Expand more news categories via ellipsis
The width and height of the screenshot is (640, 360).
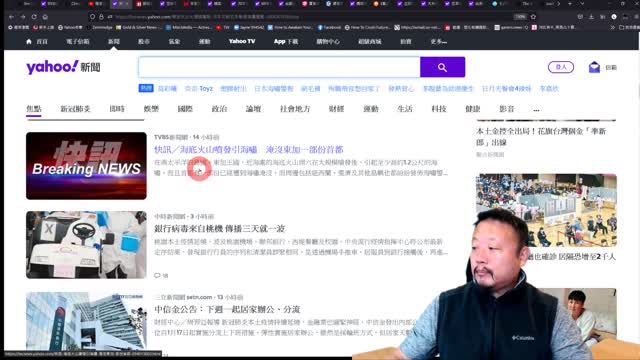click(536, 109)
